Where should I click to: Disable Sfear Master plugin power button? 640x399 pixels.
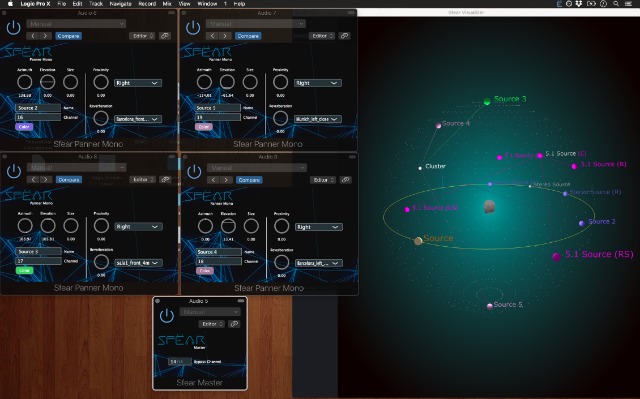167,316
